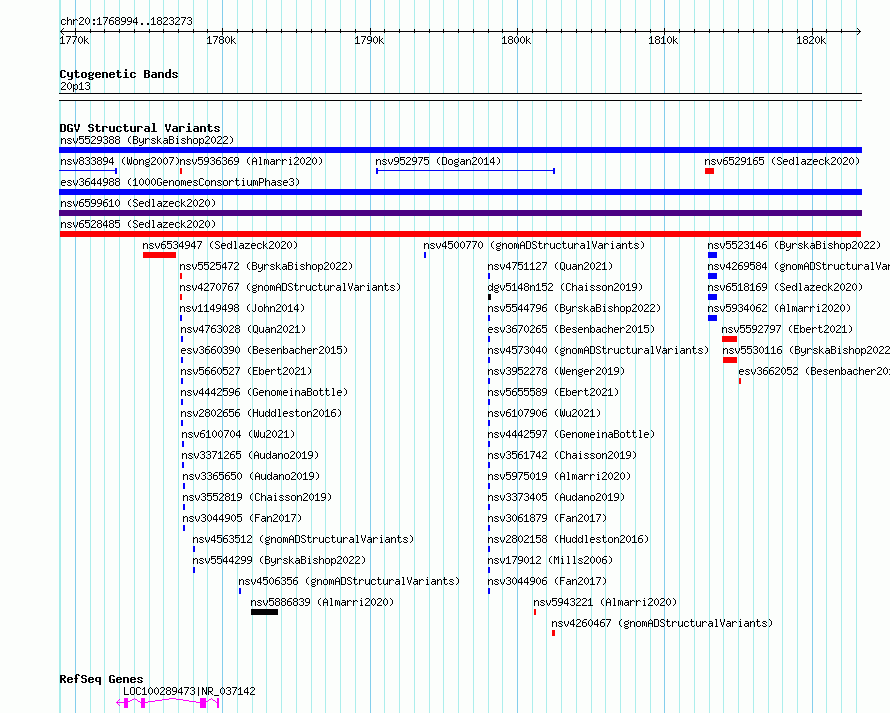
Task: Click the nsv833894 (Wong2007) variant label
Action: pos(120,161)
